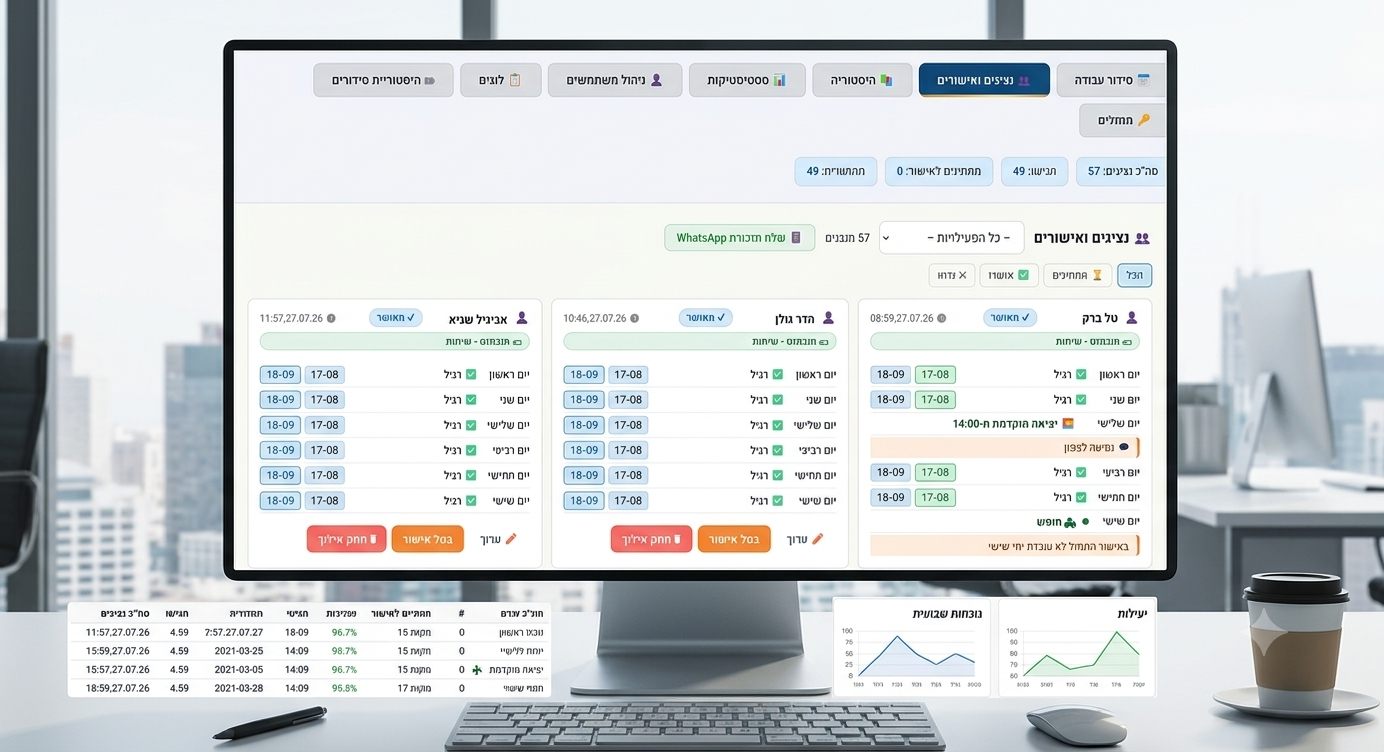
Task: Click the orange בטל אישור button in הדר גולן's card
Action: pyautogui.click(x=734, y=539)
